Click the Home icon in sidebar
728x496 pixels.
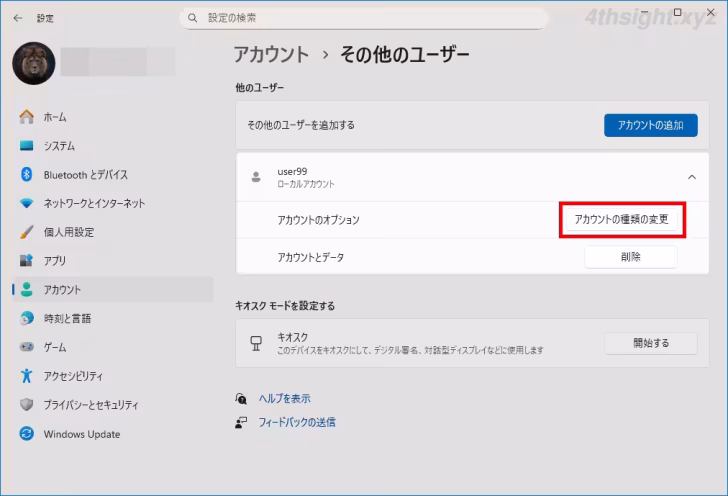(27, 117)
